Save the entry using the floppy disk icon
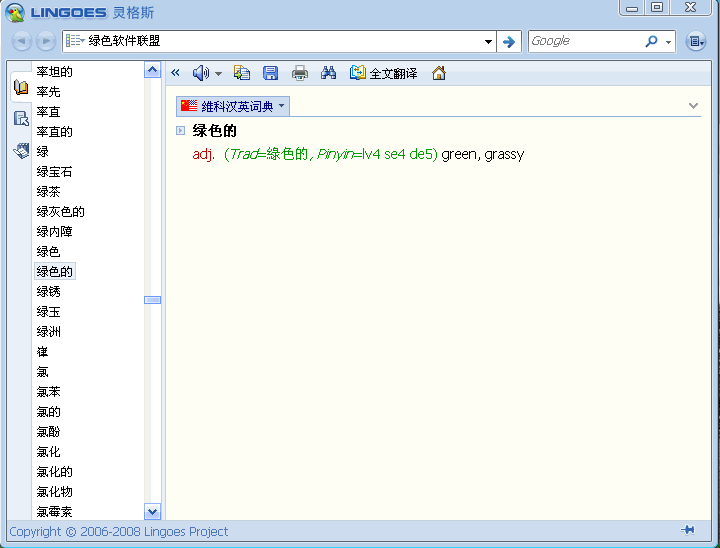720x548 pixels. click(x=270, y=73)
